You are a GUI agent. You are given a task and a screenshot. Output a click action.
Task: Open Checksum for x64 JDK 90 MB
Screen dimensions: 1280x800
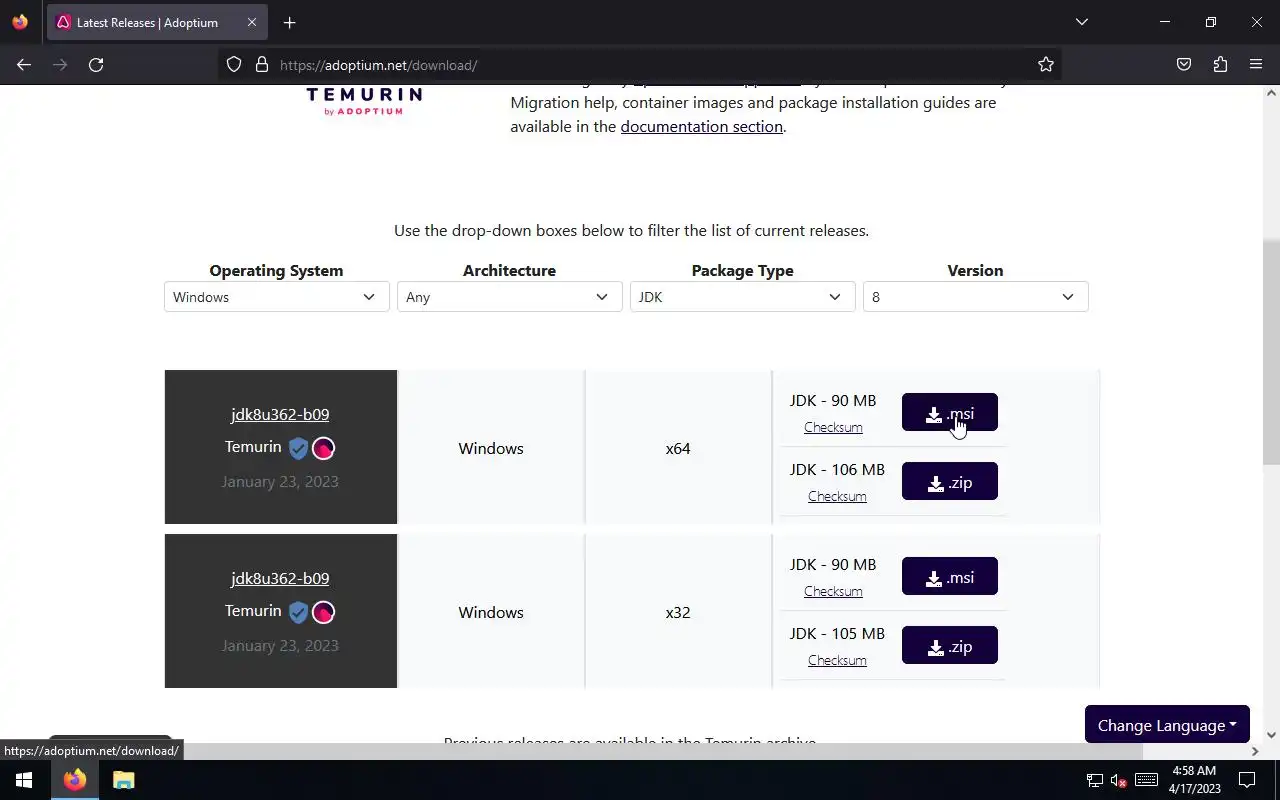pos(833,427)
